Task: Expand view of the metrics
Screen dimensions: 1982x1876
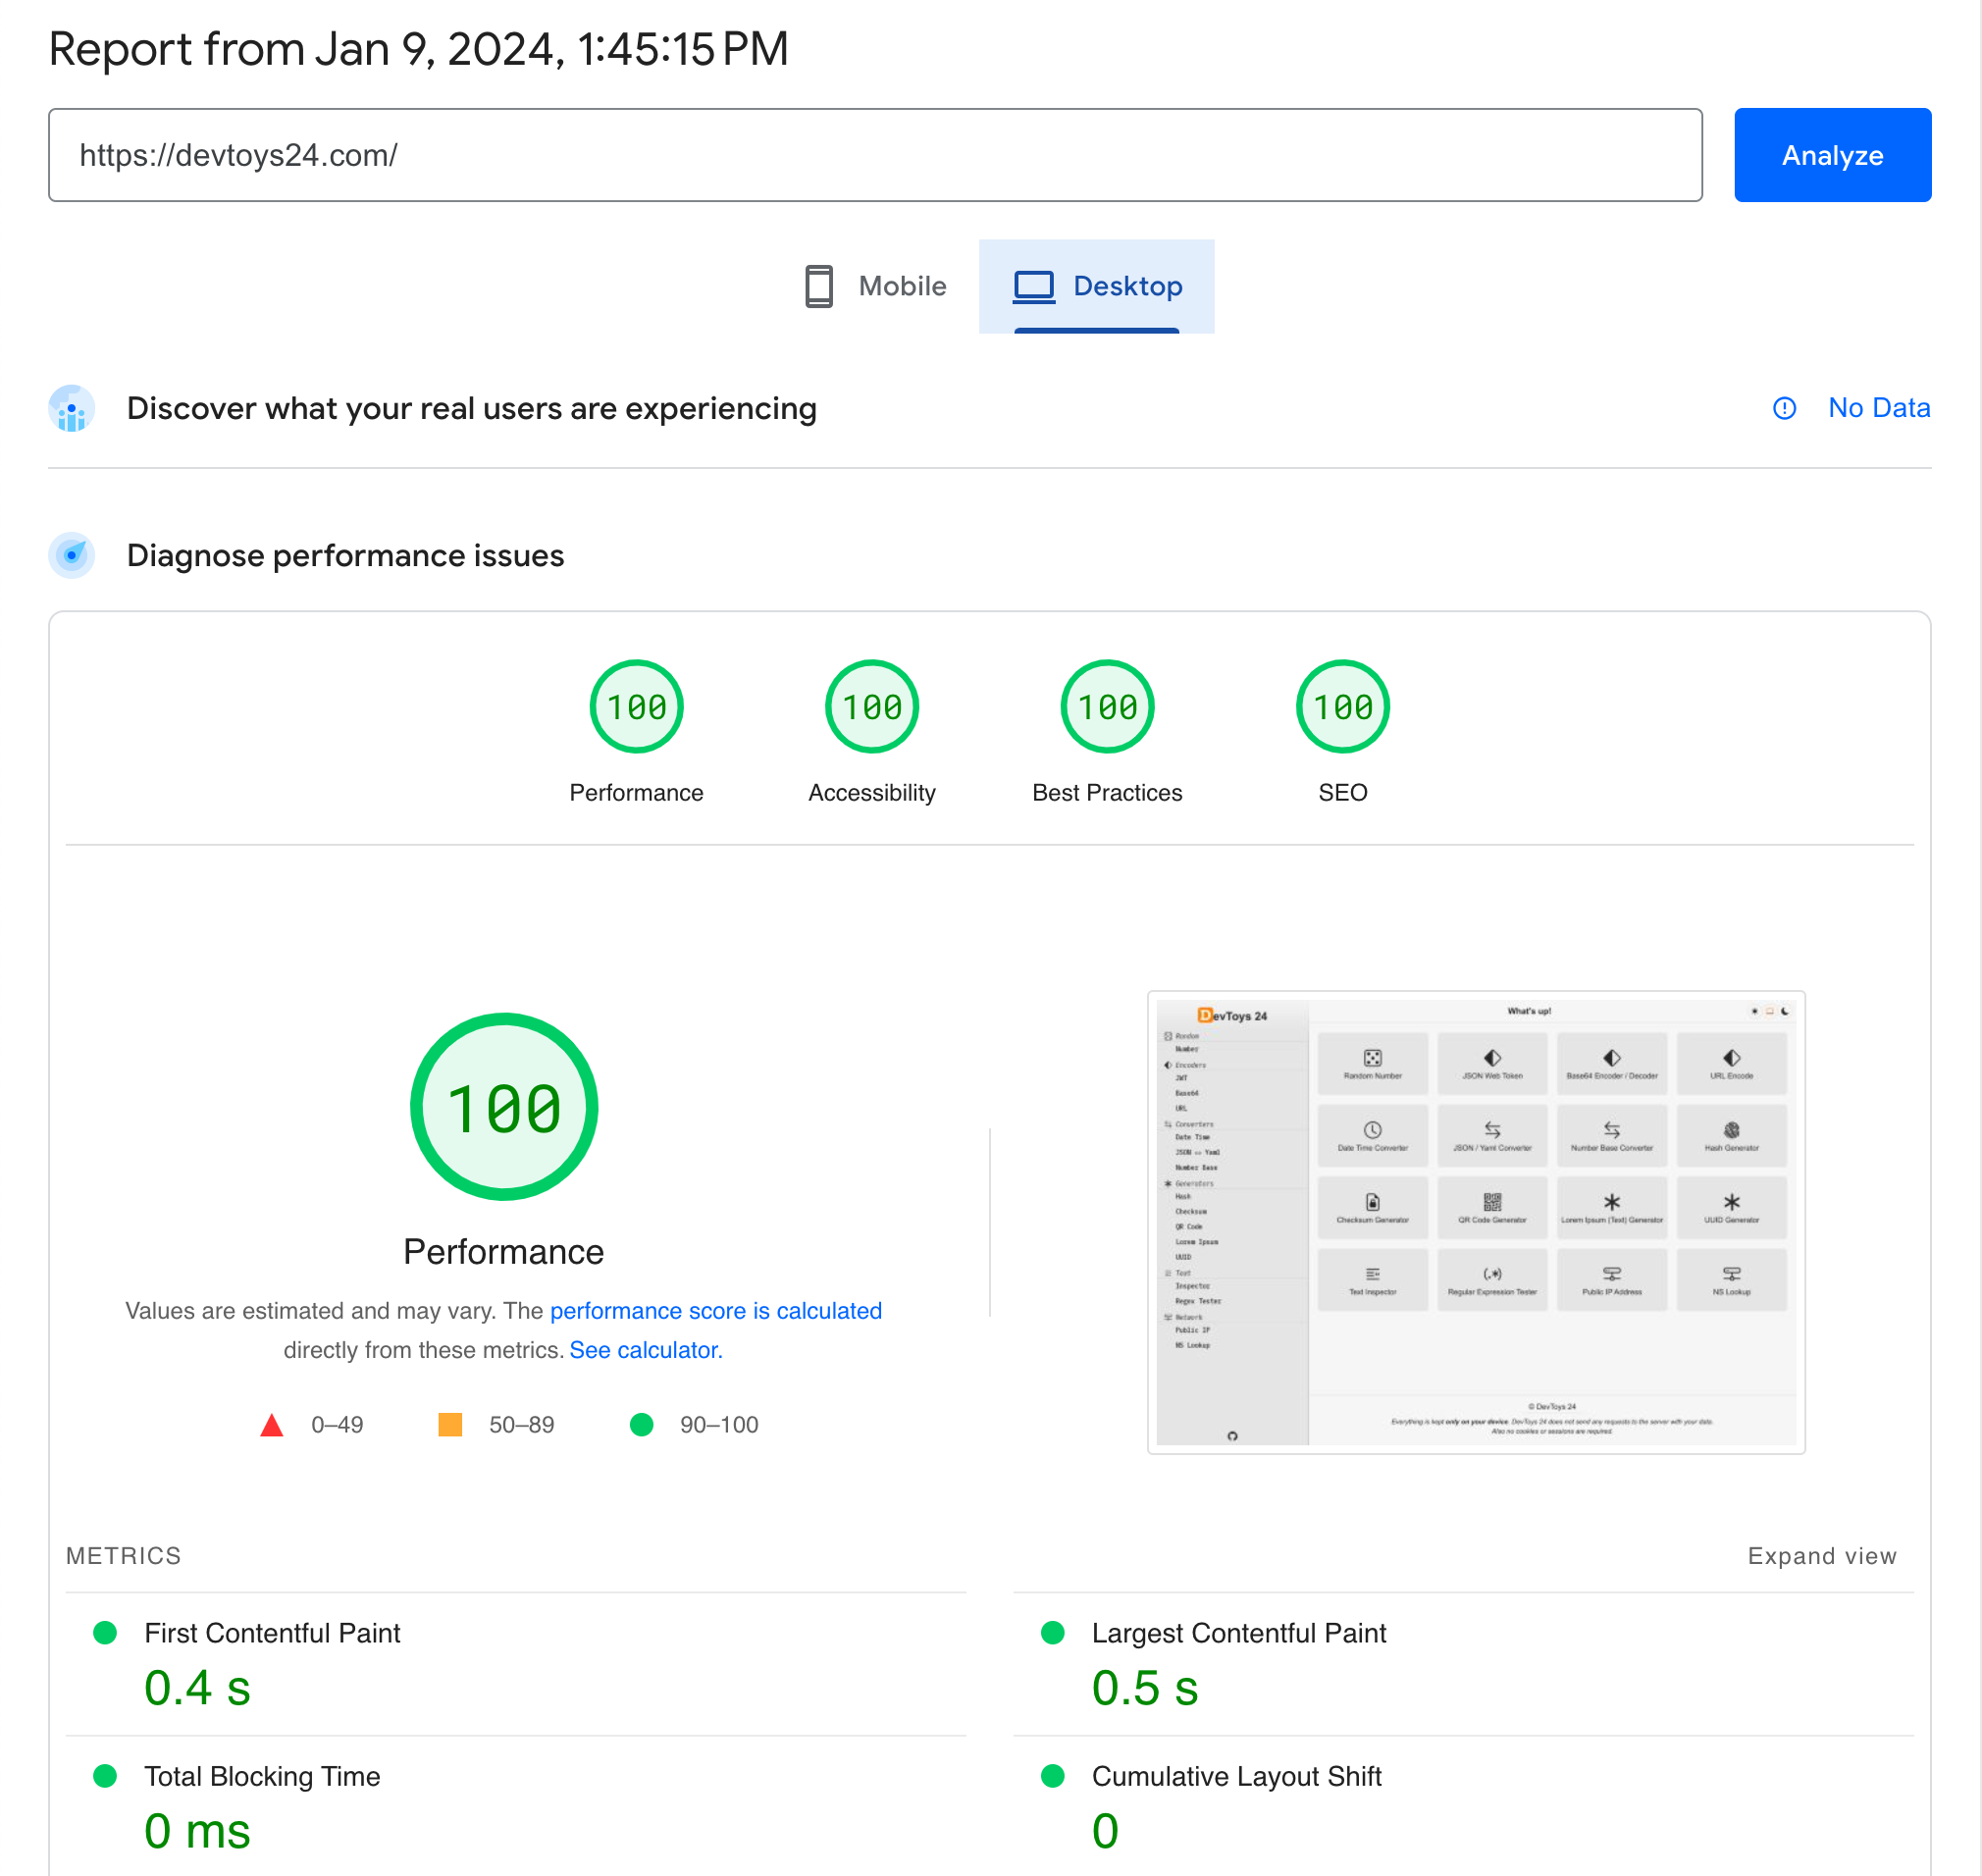Action: pyautogui.click(x=1820, y=1556)
